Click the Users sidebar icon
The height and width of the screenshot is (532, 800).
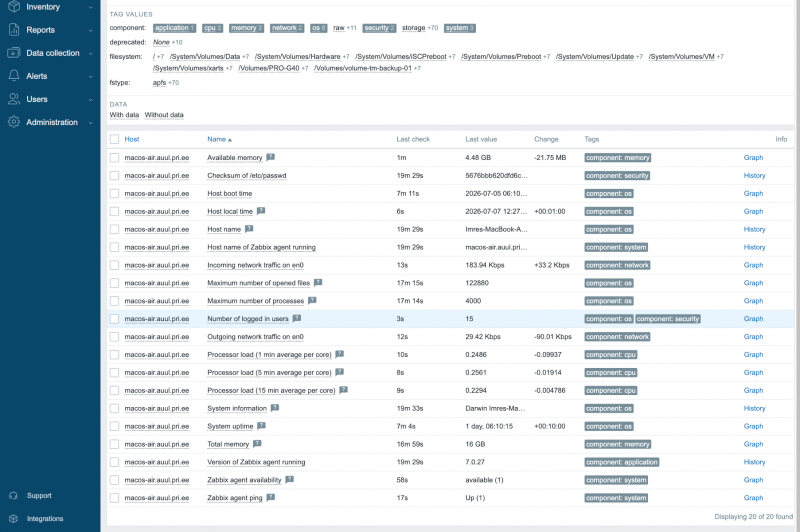14,99
